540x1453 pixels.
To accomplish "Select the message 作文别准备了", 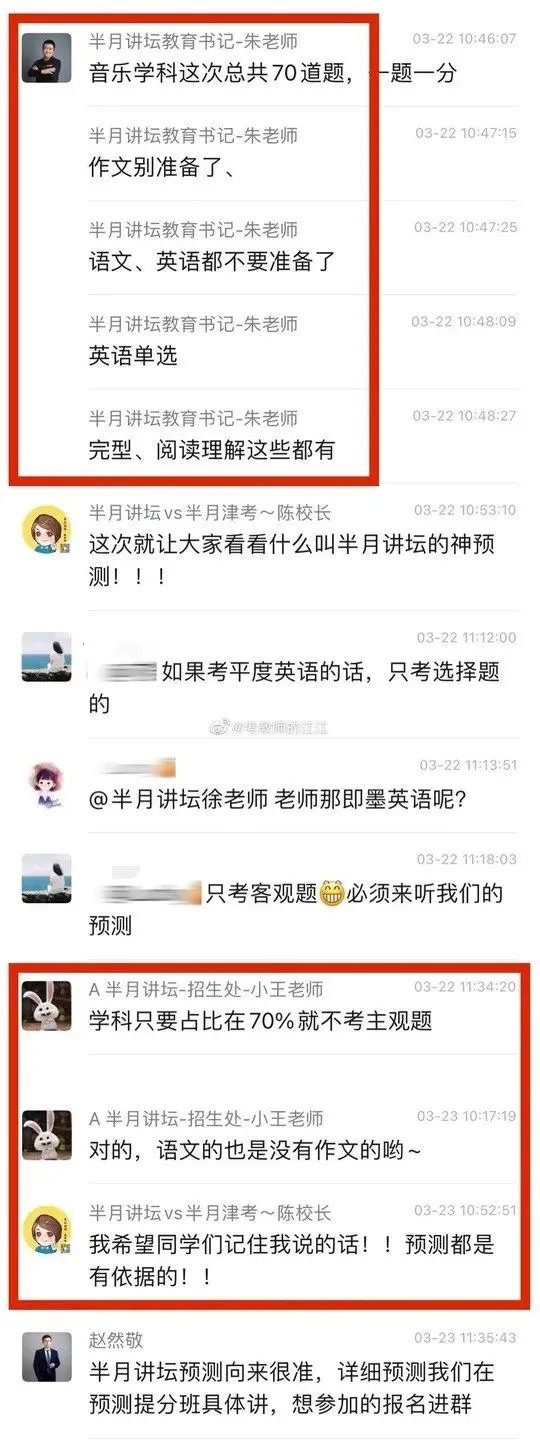I will click(162, 167).
